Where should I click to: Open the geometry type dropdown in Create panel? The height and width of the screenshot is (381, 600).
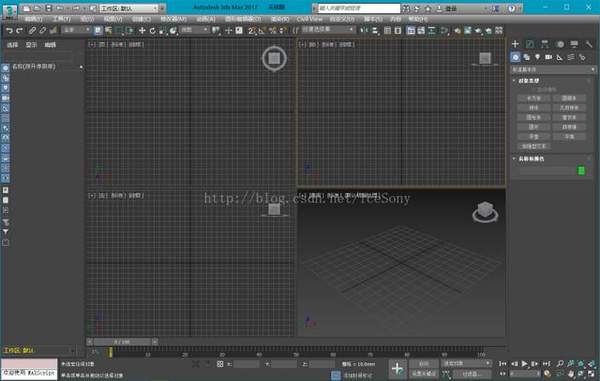pos(553,70)
